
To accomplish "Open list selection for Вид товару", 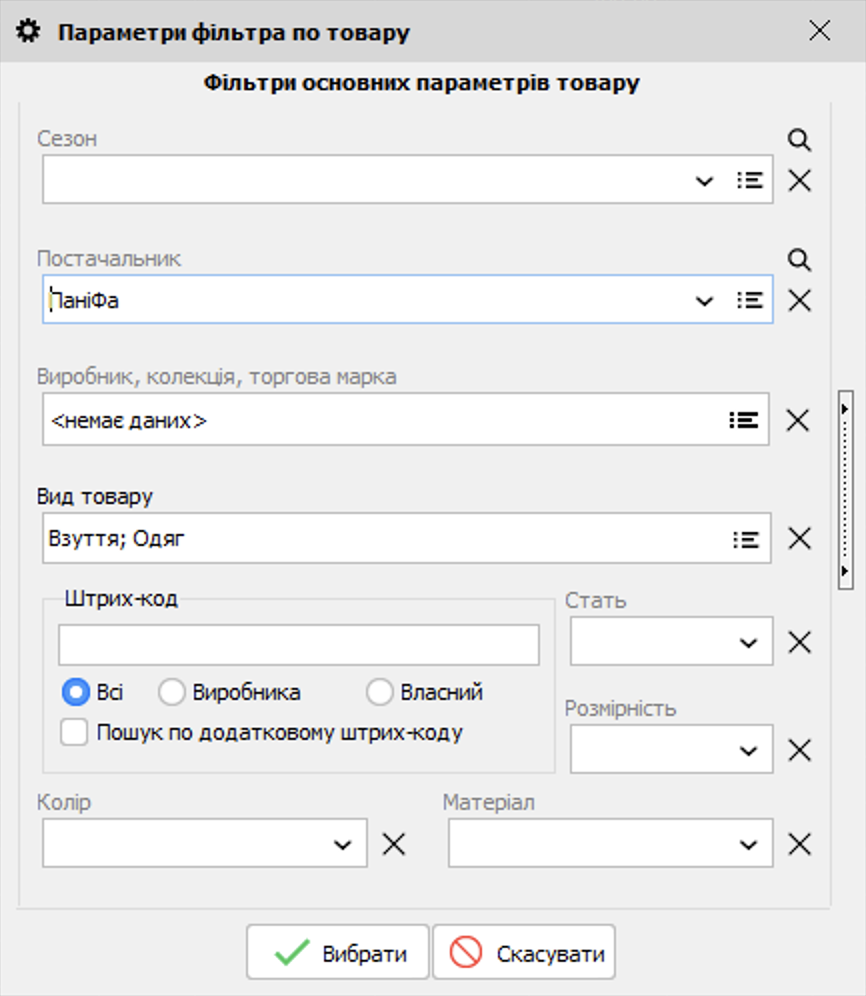I will [745, 538].
